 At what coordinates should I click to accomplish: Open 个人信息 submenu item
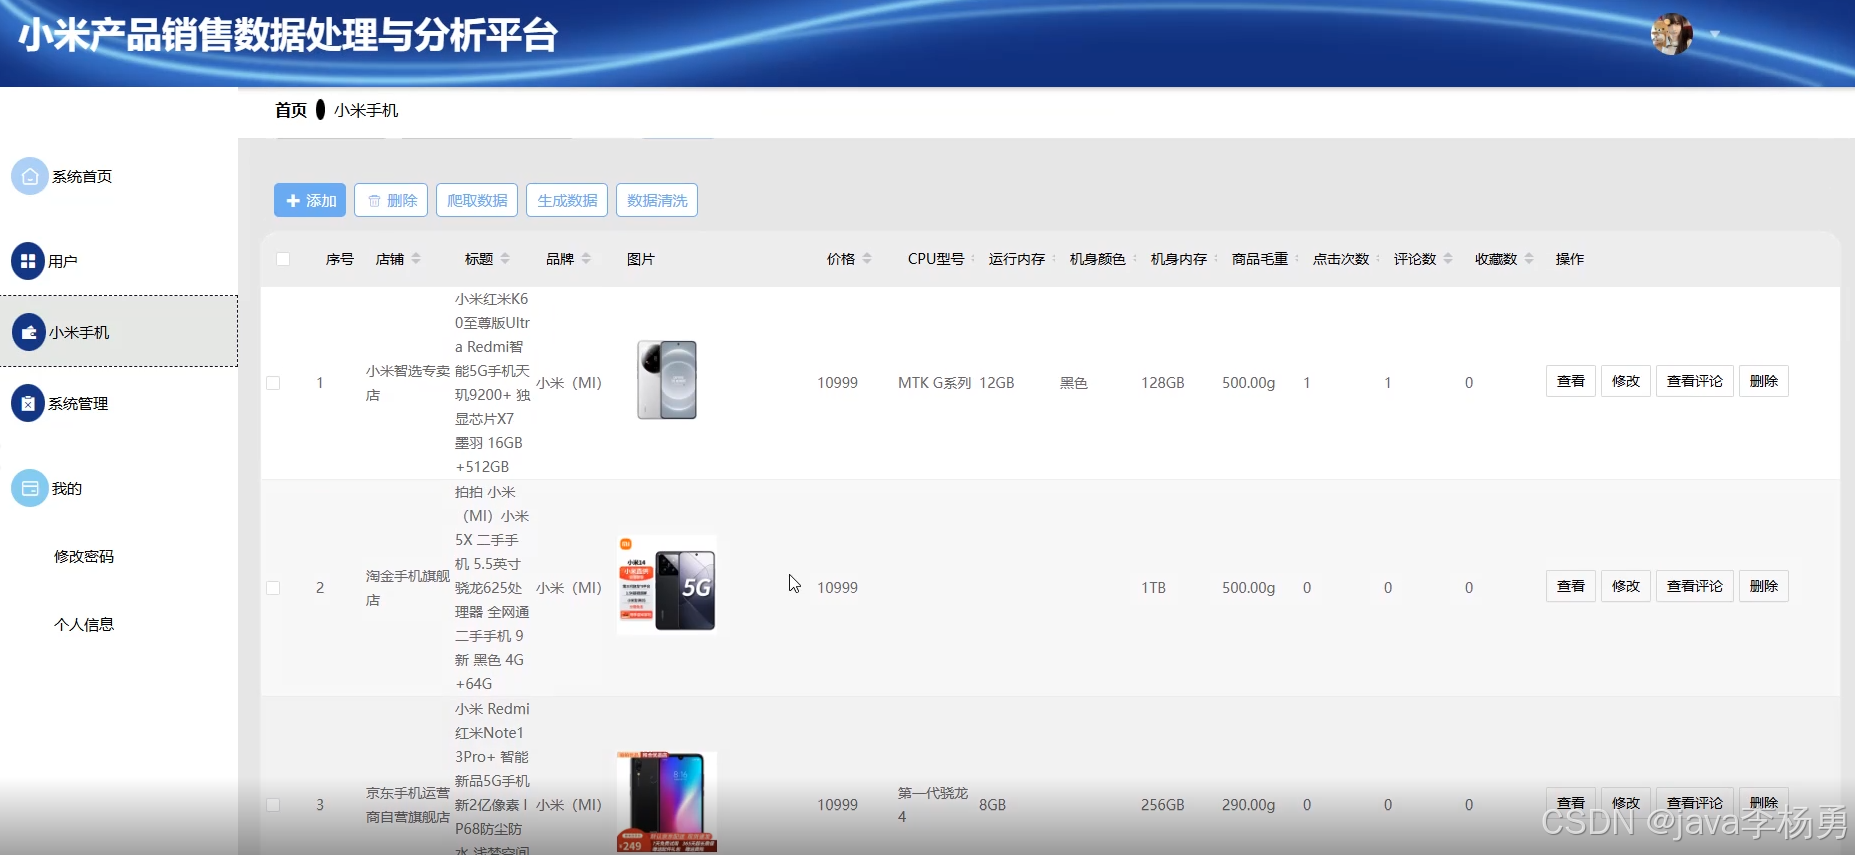pos(84,624)
